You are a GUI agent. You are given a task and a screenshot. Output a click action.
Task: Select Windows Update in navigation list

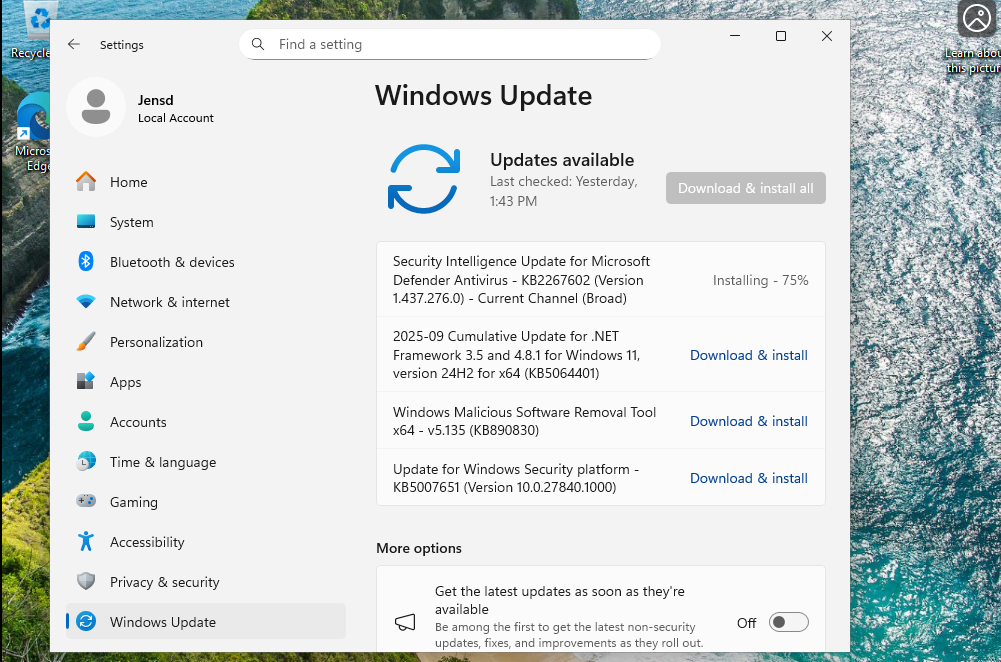click(162, 622)
